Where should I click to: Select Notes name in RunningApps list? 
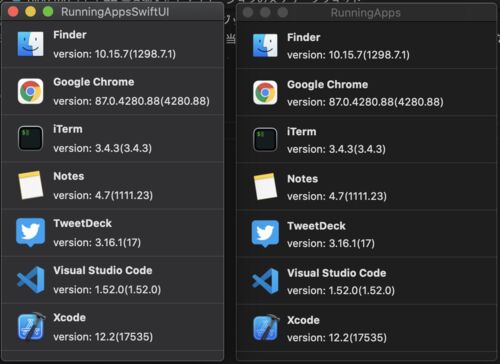click(302, 179)
